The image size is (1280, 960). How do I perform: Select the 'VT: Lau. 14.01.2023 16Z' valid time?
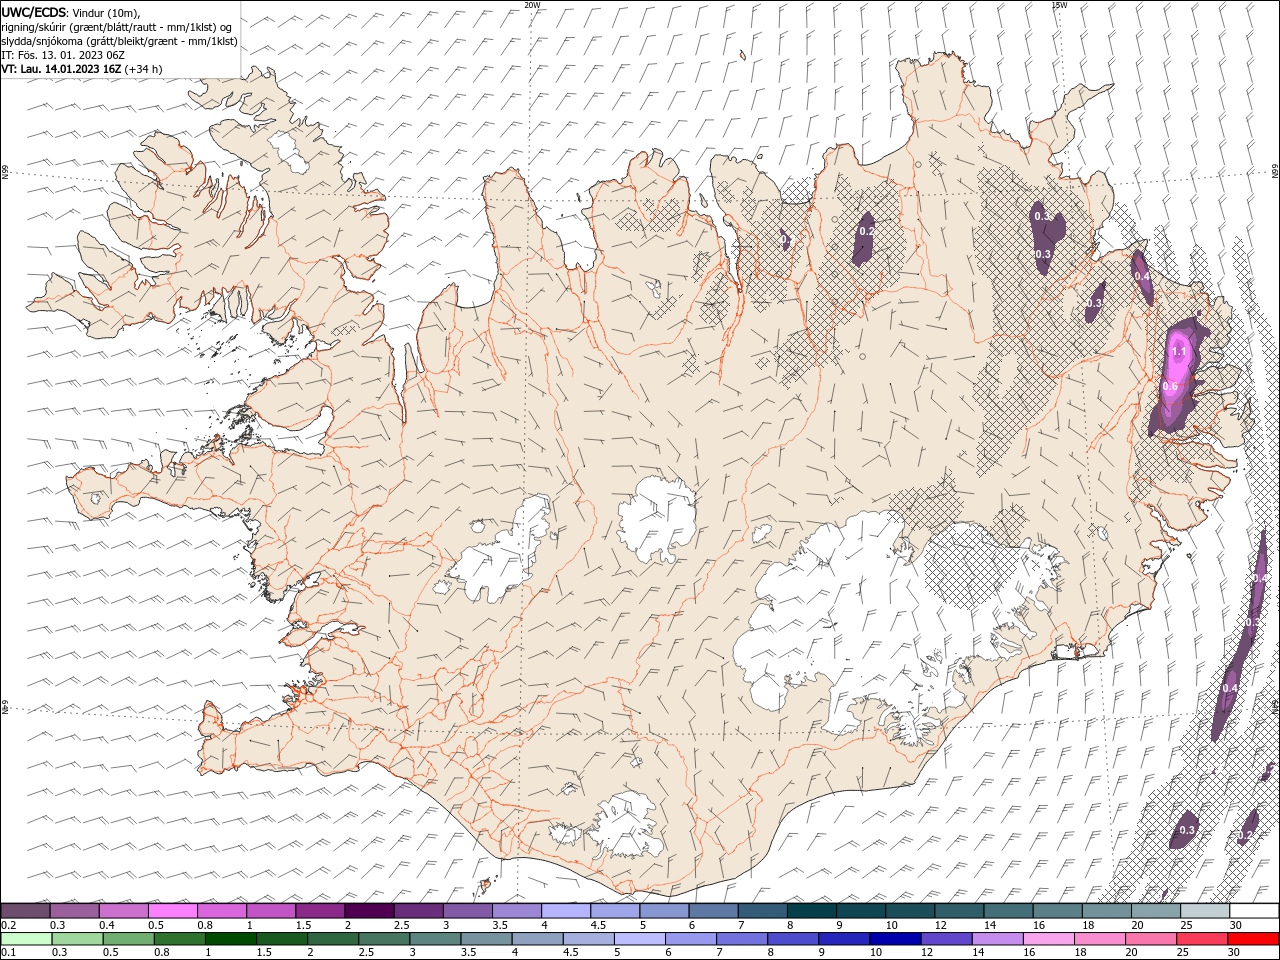62,69
